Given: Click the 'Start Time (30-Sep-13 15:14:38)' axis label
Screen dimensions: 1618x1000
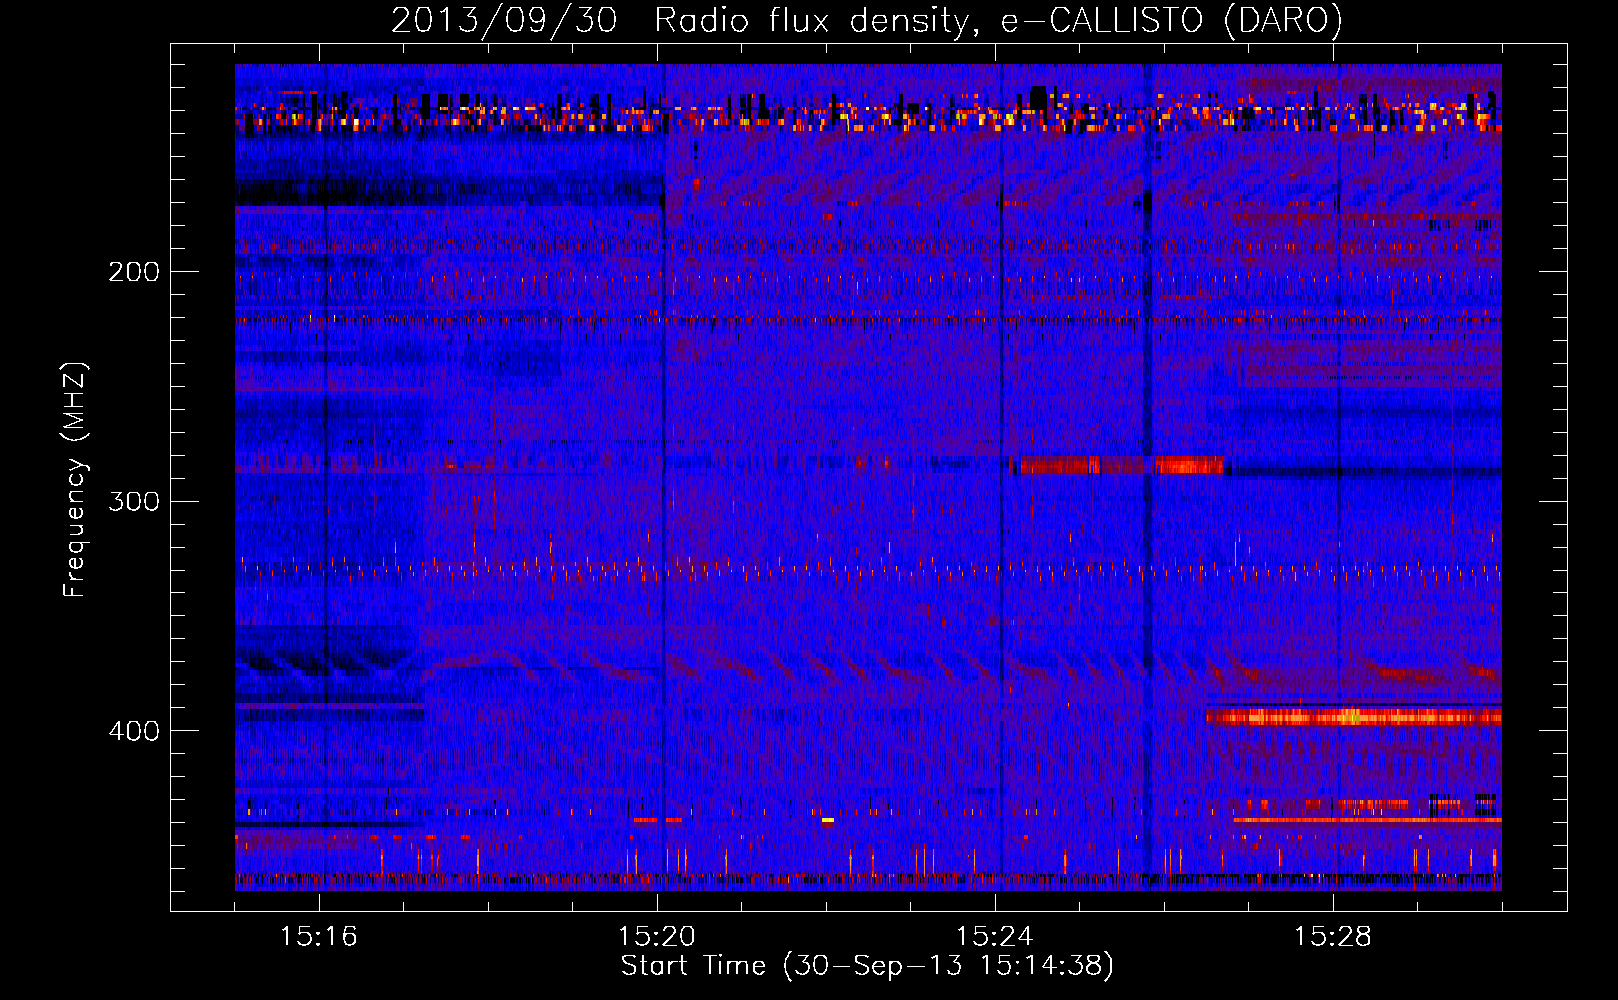Looking at the screenshot, I should click(867, 966).
